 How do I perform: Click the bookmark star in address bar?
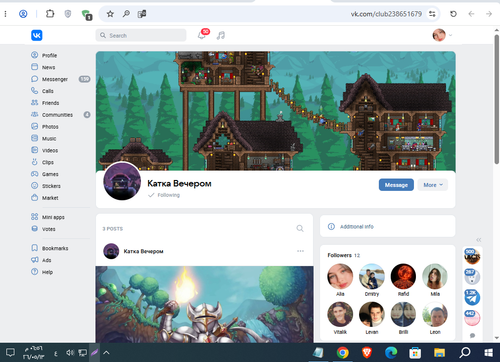tap(110, 14)
